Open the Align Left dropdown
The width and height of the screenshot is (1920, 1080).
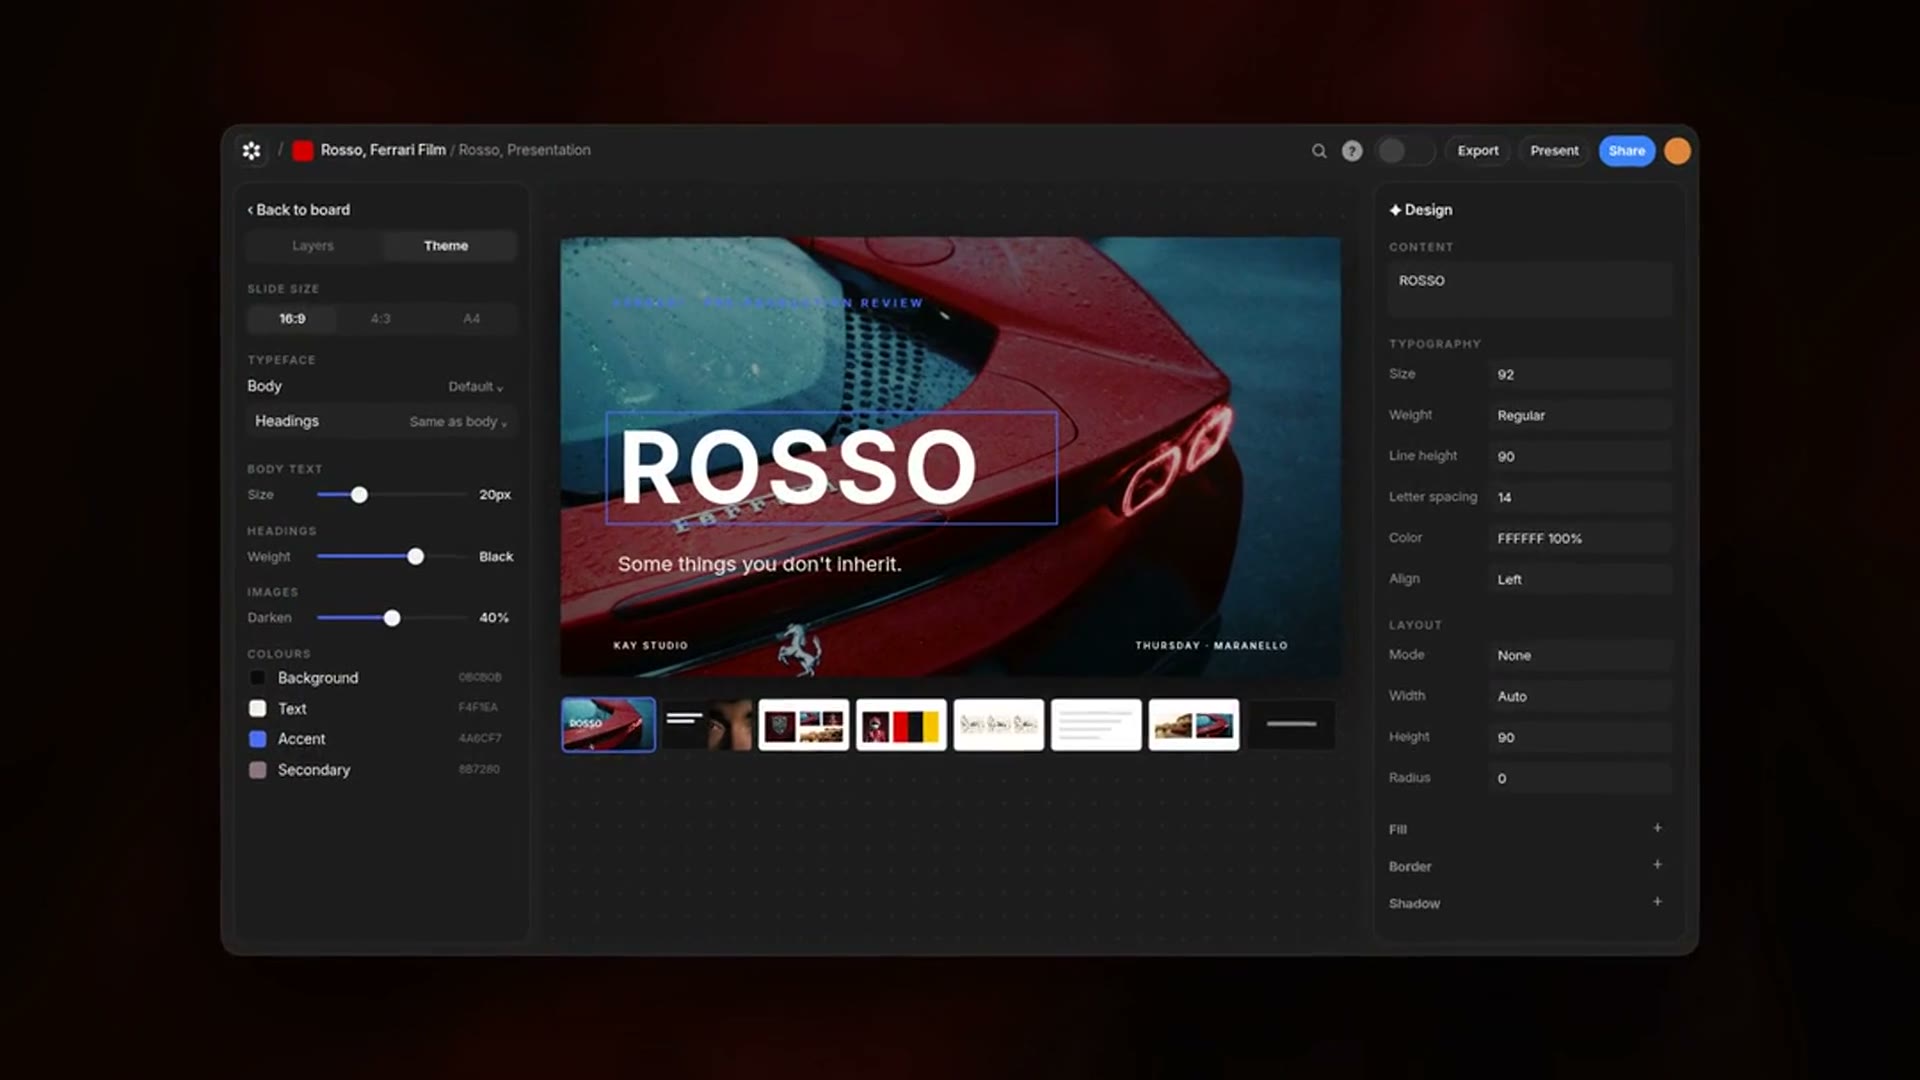click(x=1580, y=579)
